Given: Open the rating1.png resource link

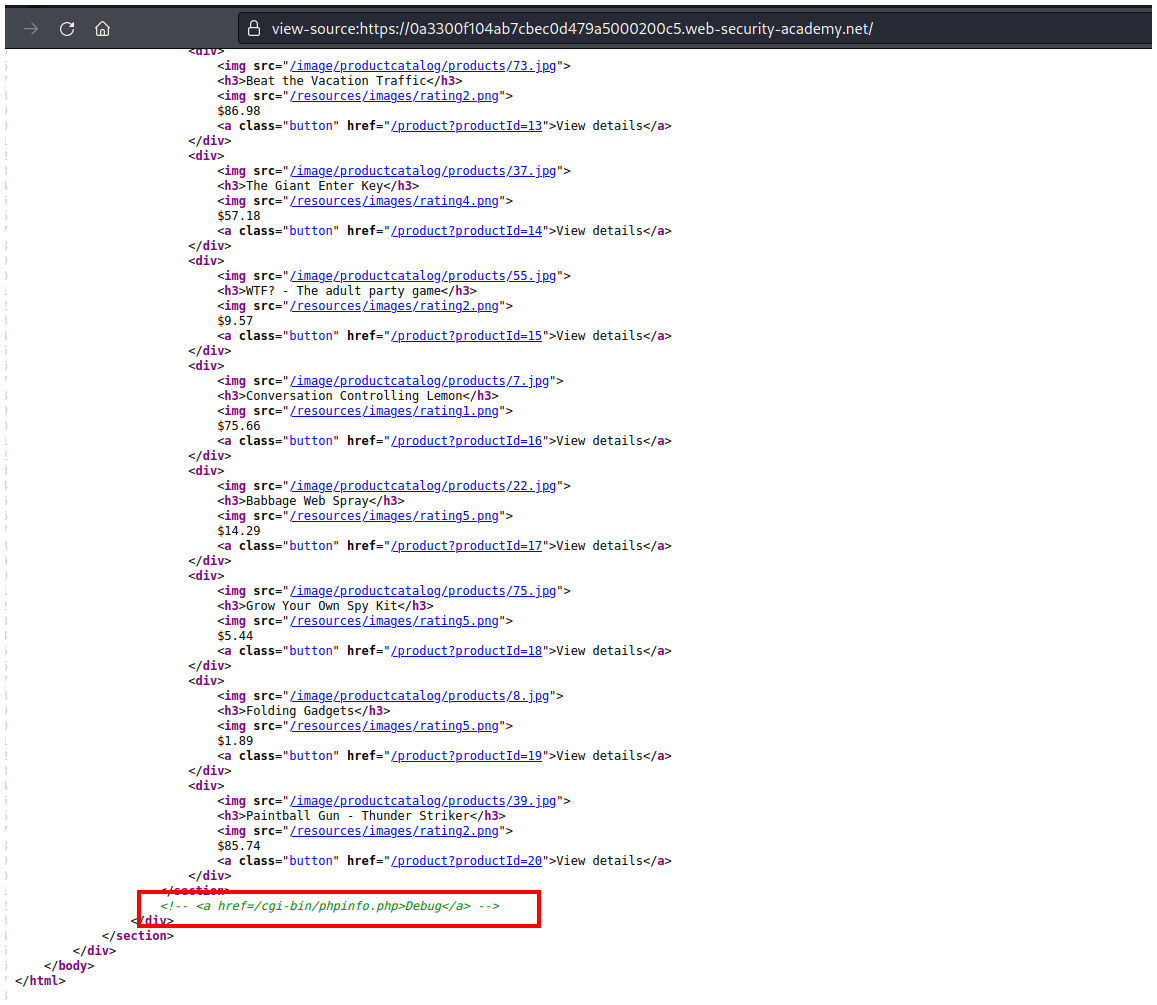Looking at the screenshot, I should (x=397, y=411).
